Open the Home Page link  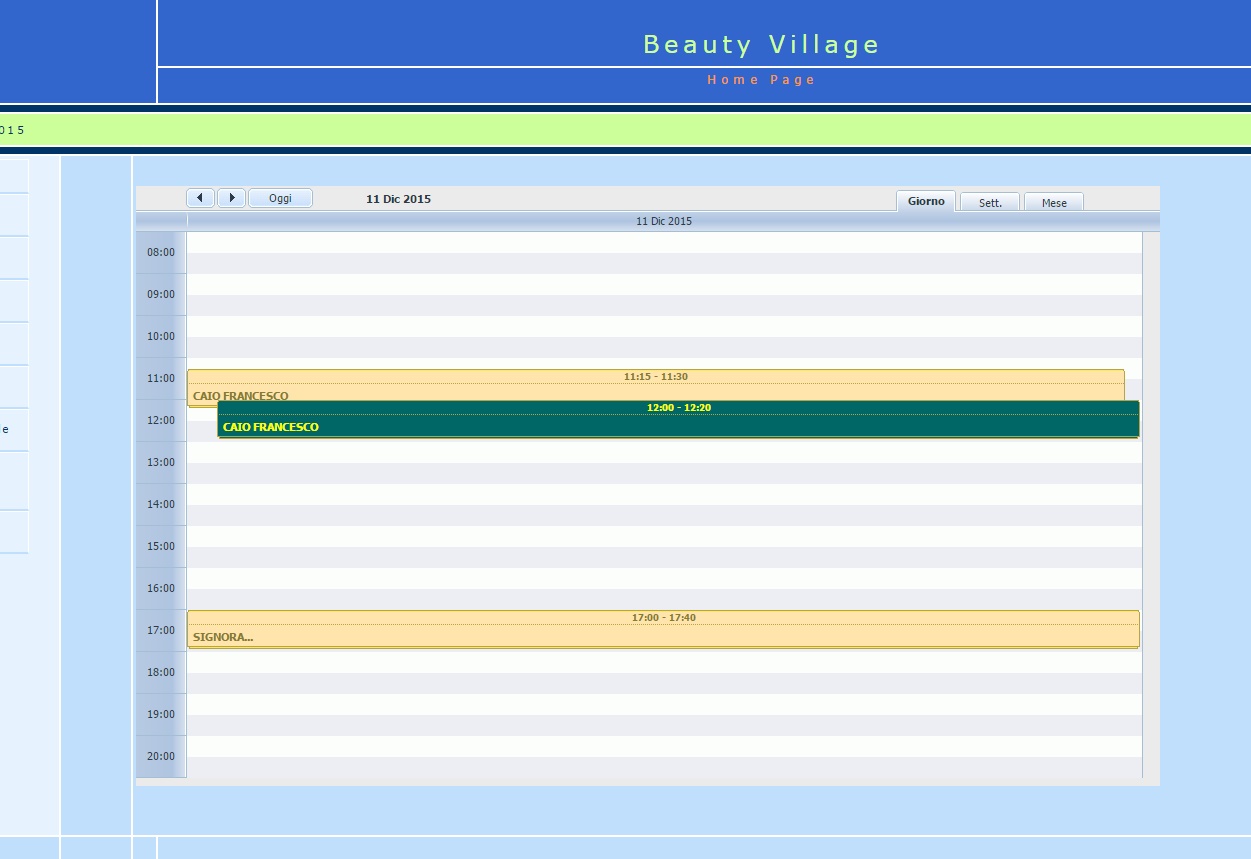(762, 80)
